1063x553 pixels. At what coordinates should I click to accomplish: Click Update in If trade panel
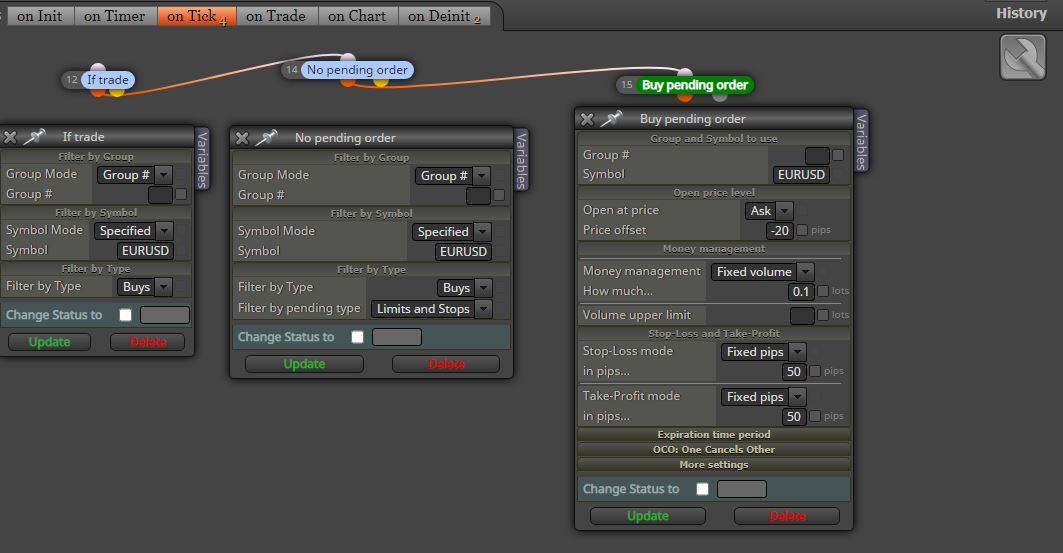[x=49, y=342]
